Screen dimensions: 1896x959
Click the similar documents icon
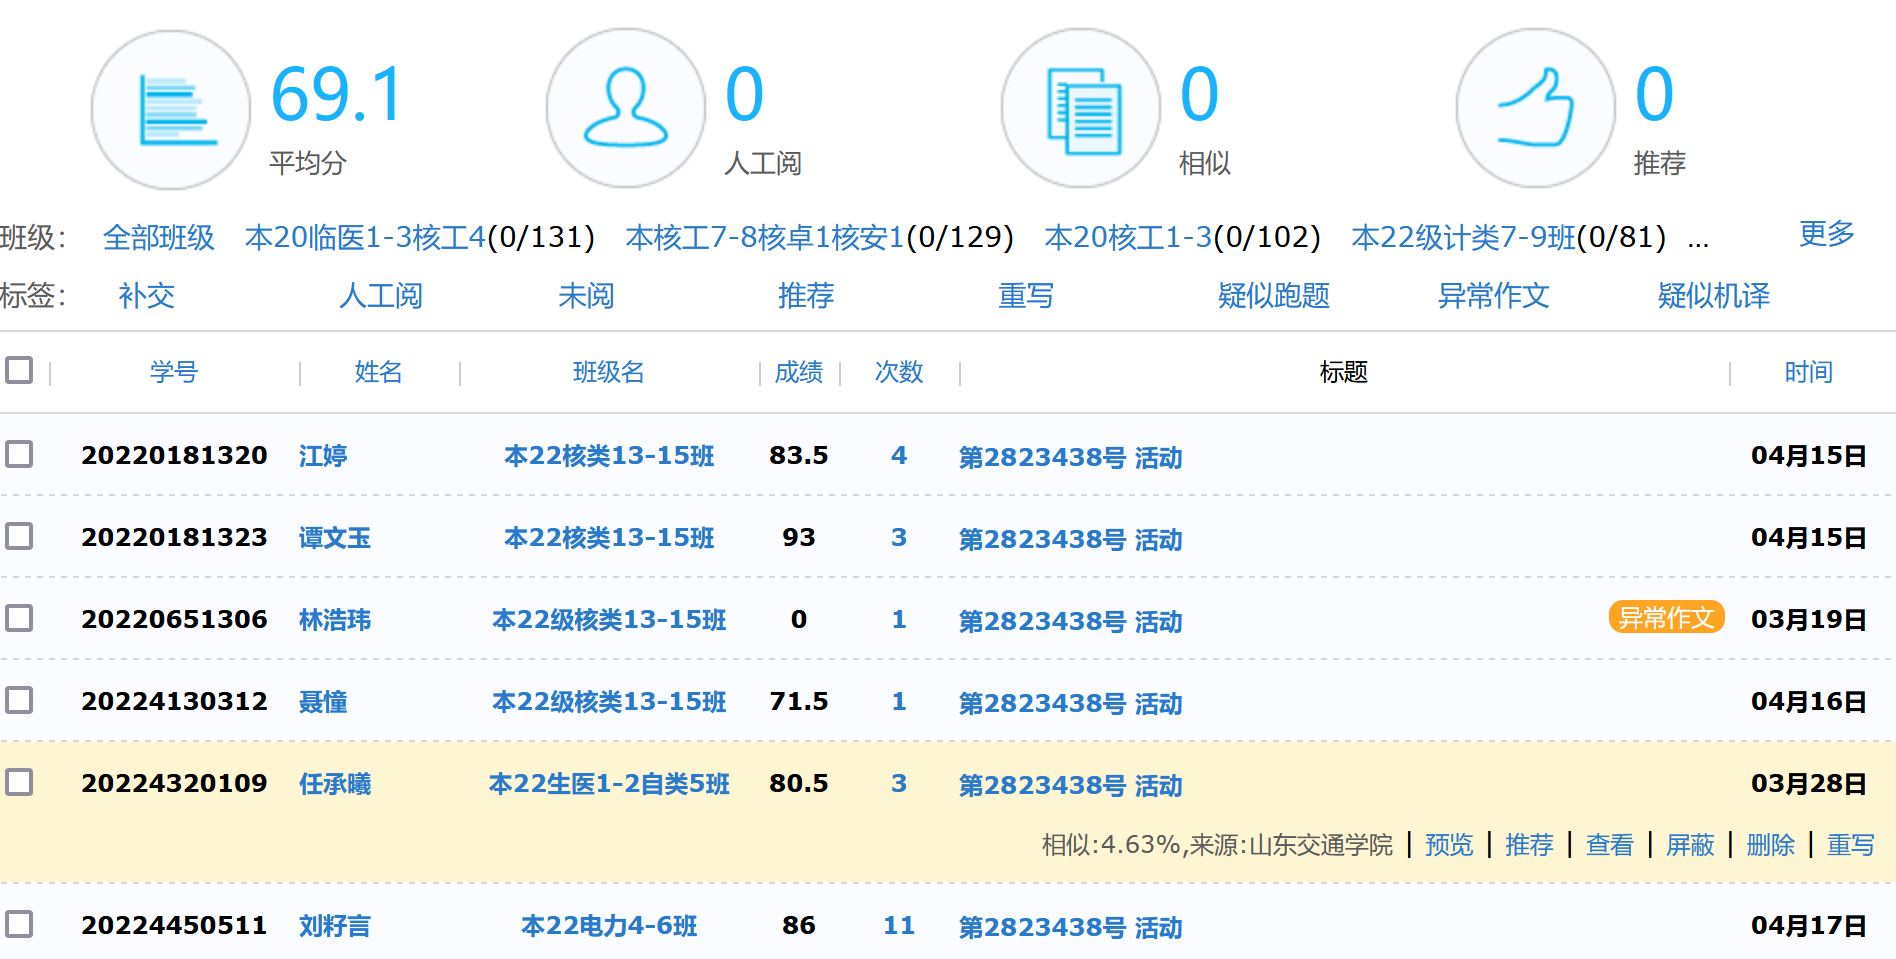point(1081,108)
